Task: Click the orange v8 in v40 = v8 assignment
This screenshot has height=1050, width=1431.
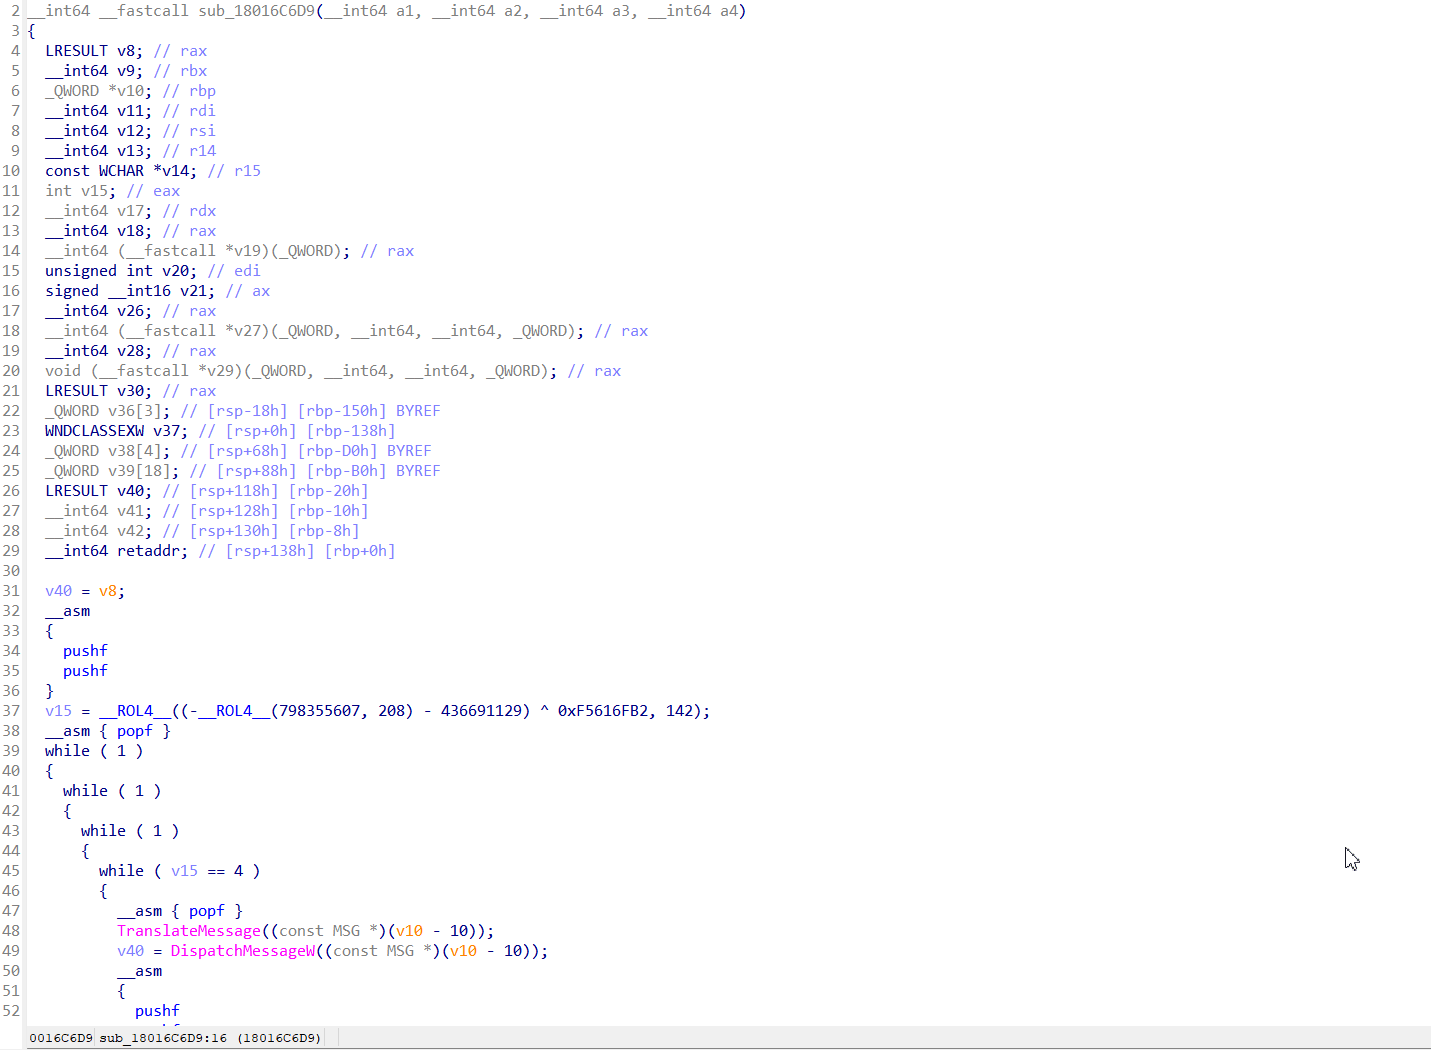Action: click(x=108, y=591)
